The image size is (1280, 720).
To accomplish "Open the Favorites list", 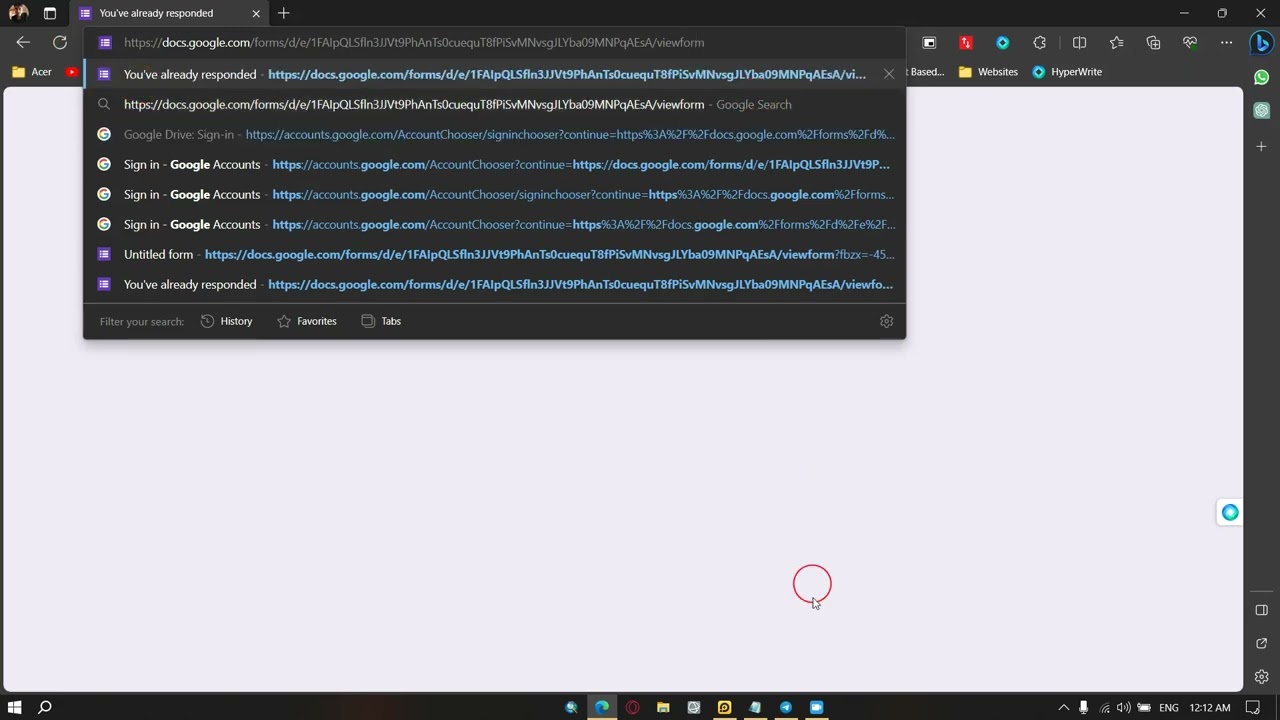I will pyautogui.click(x=1116, y=43).
